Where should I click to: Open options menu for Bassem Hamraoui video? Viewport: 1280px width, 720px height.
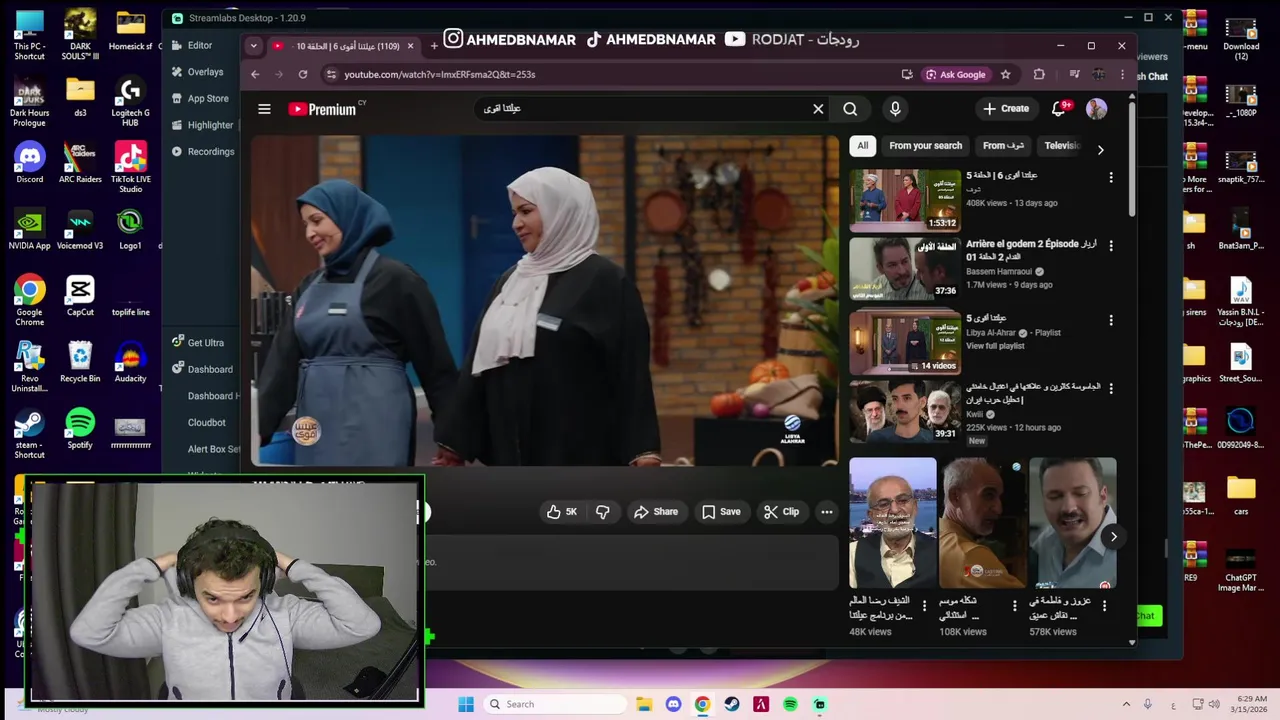pos(1110,245)
